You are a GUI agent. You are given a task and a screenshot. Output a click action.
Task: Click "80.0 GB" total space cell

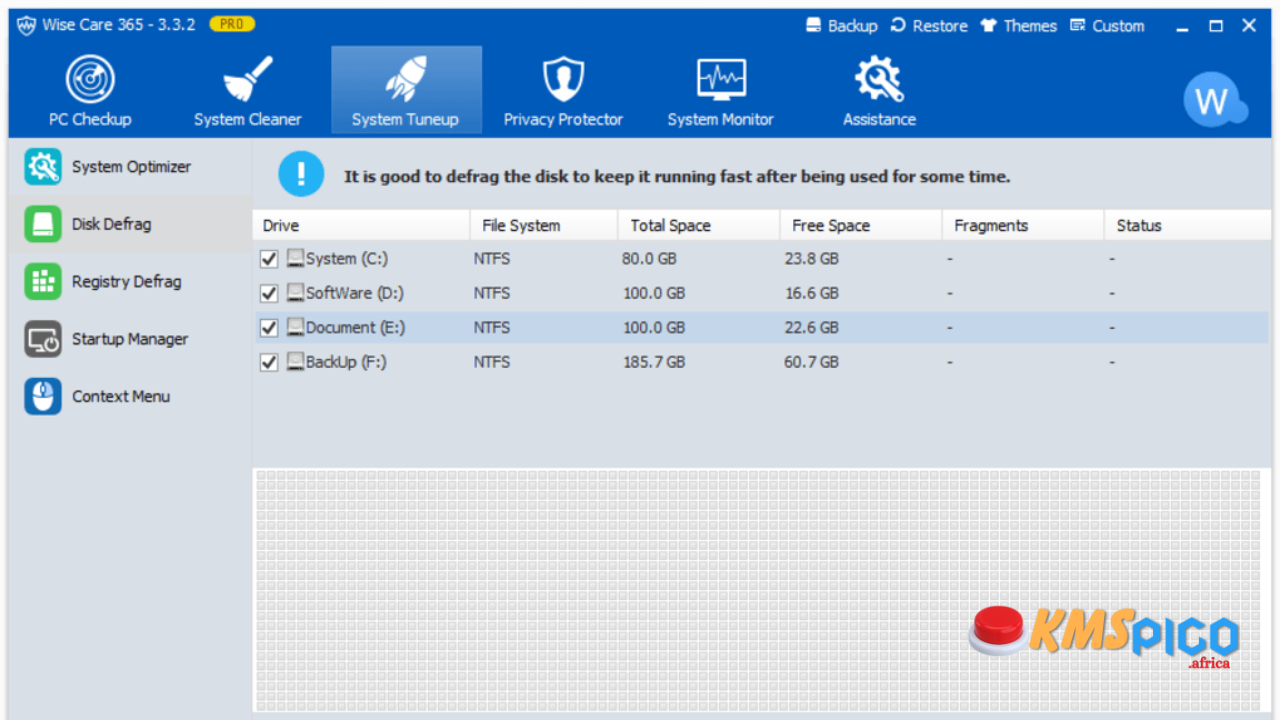[649, 259]
